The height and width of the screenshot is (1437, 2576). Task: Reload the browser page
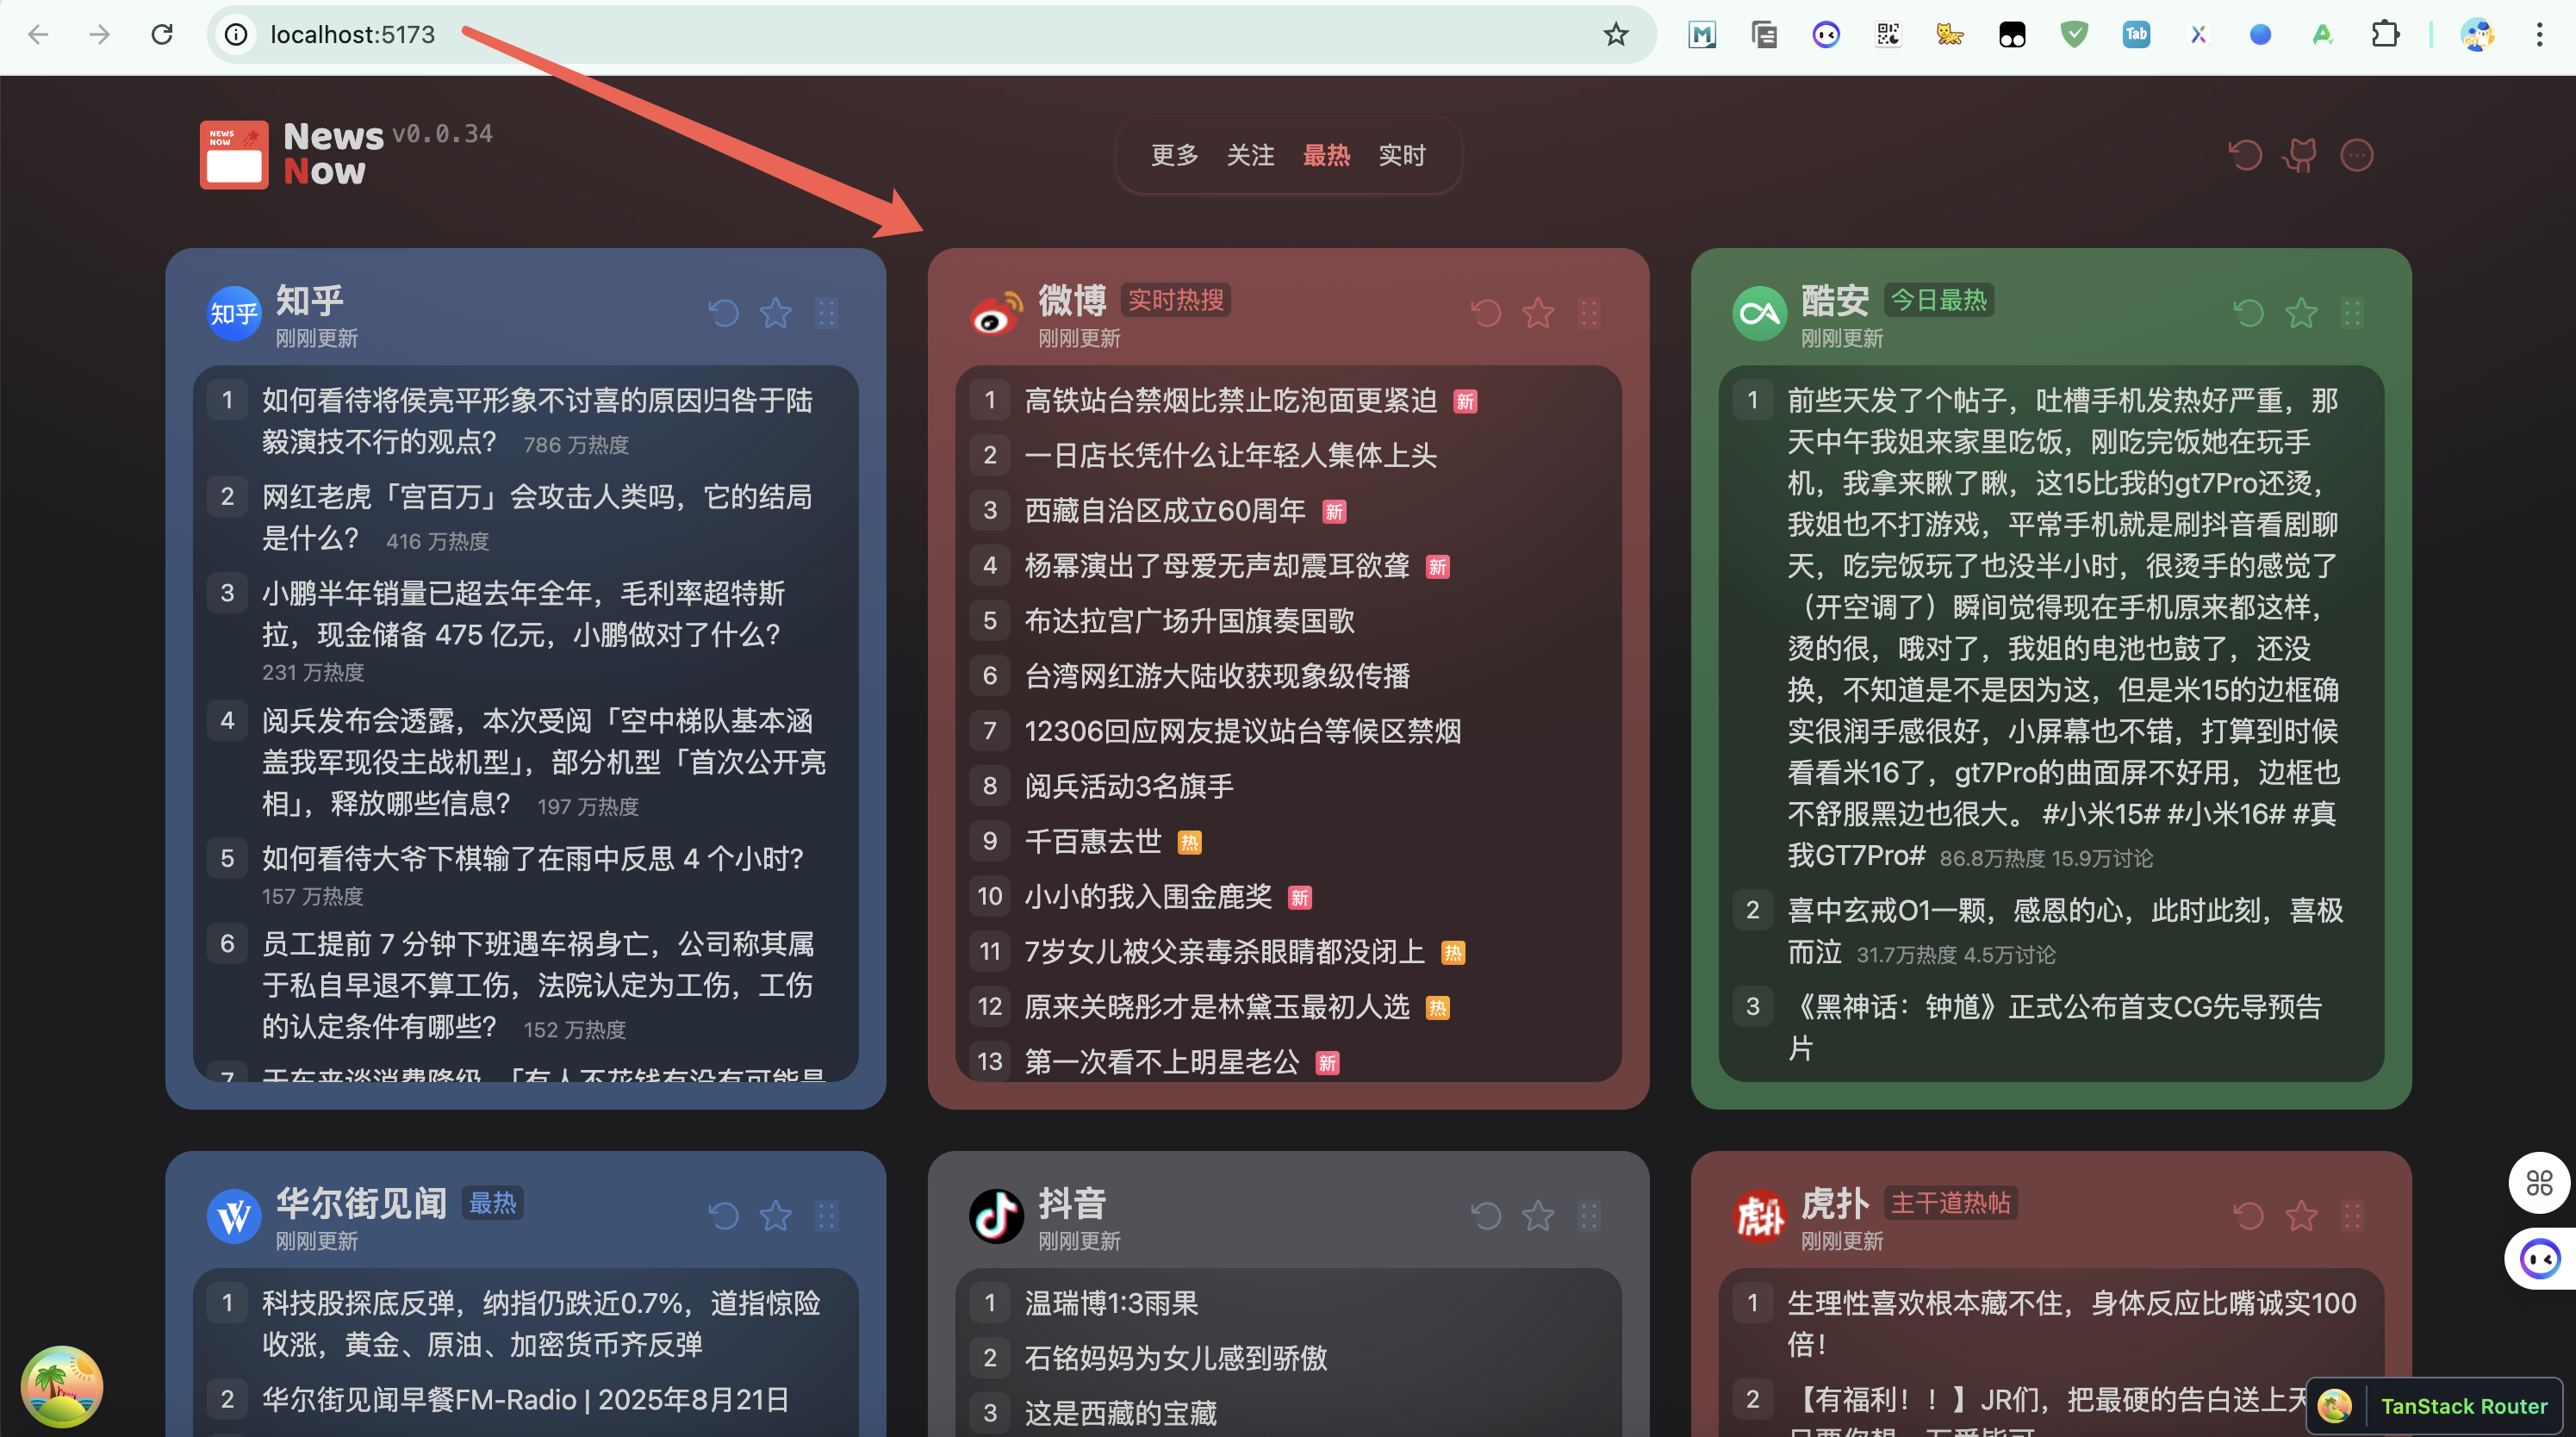point(162,35)
